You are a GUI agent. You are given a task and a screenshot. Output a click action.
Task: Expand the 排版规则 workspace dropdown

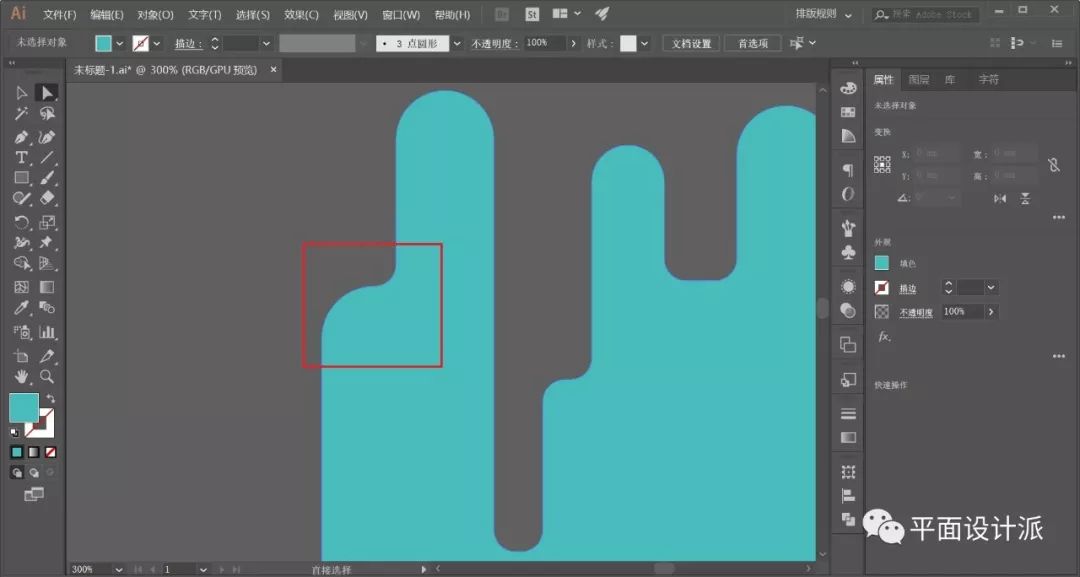click(x=848, y=15)
